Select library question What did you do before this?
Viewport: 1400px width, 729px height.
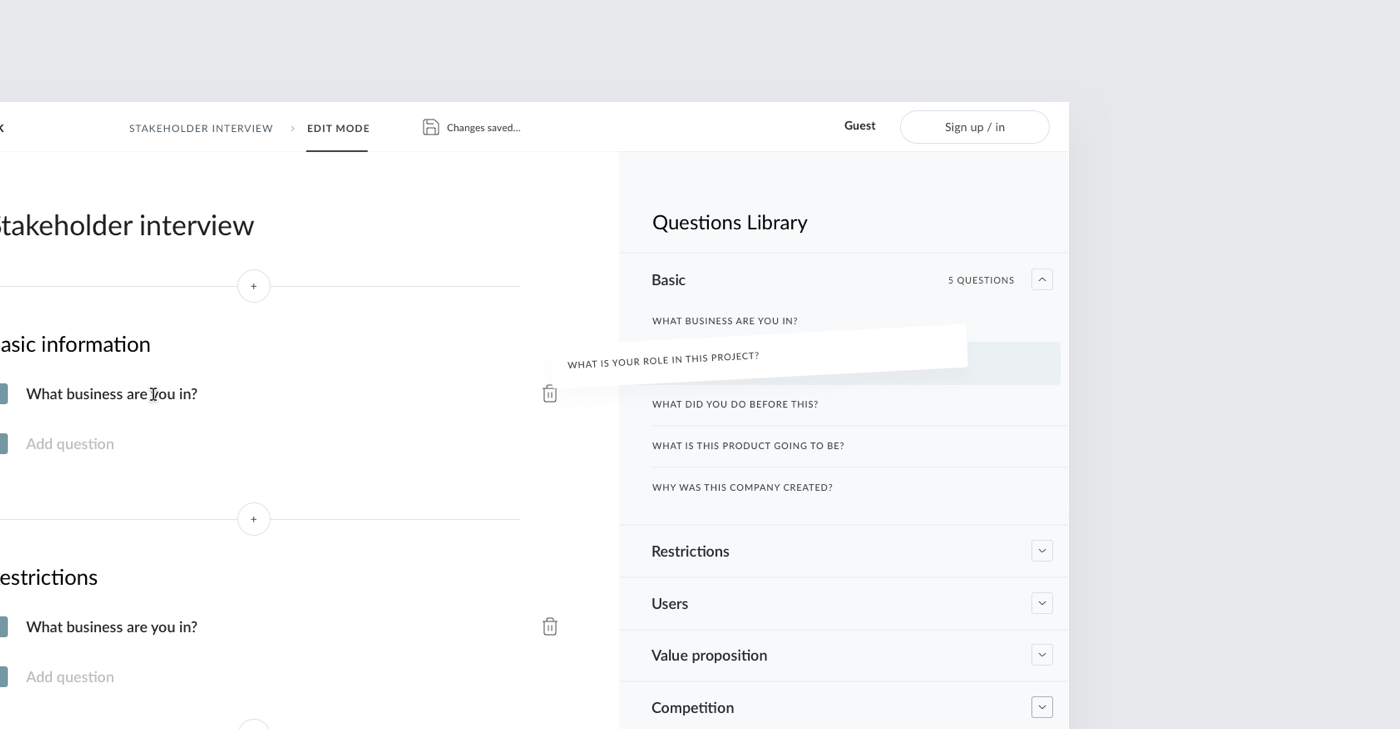(x=735, y=404)
